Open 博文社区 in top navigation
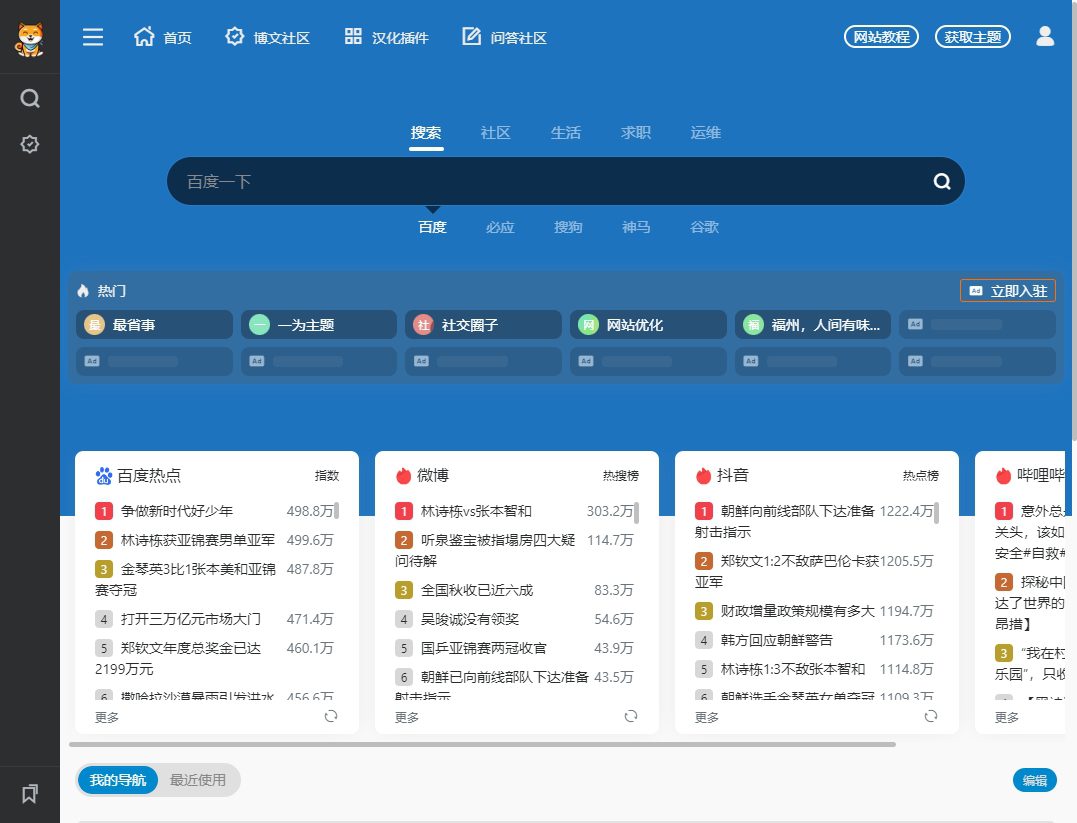1077x823 pixels. 268,37
